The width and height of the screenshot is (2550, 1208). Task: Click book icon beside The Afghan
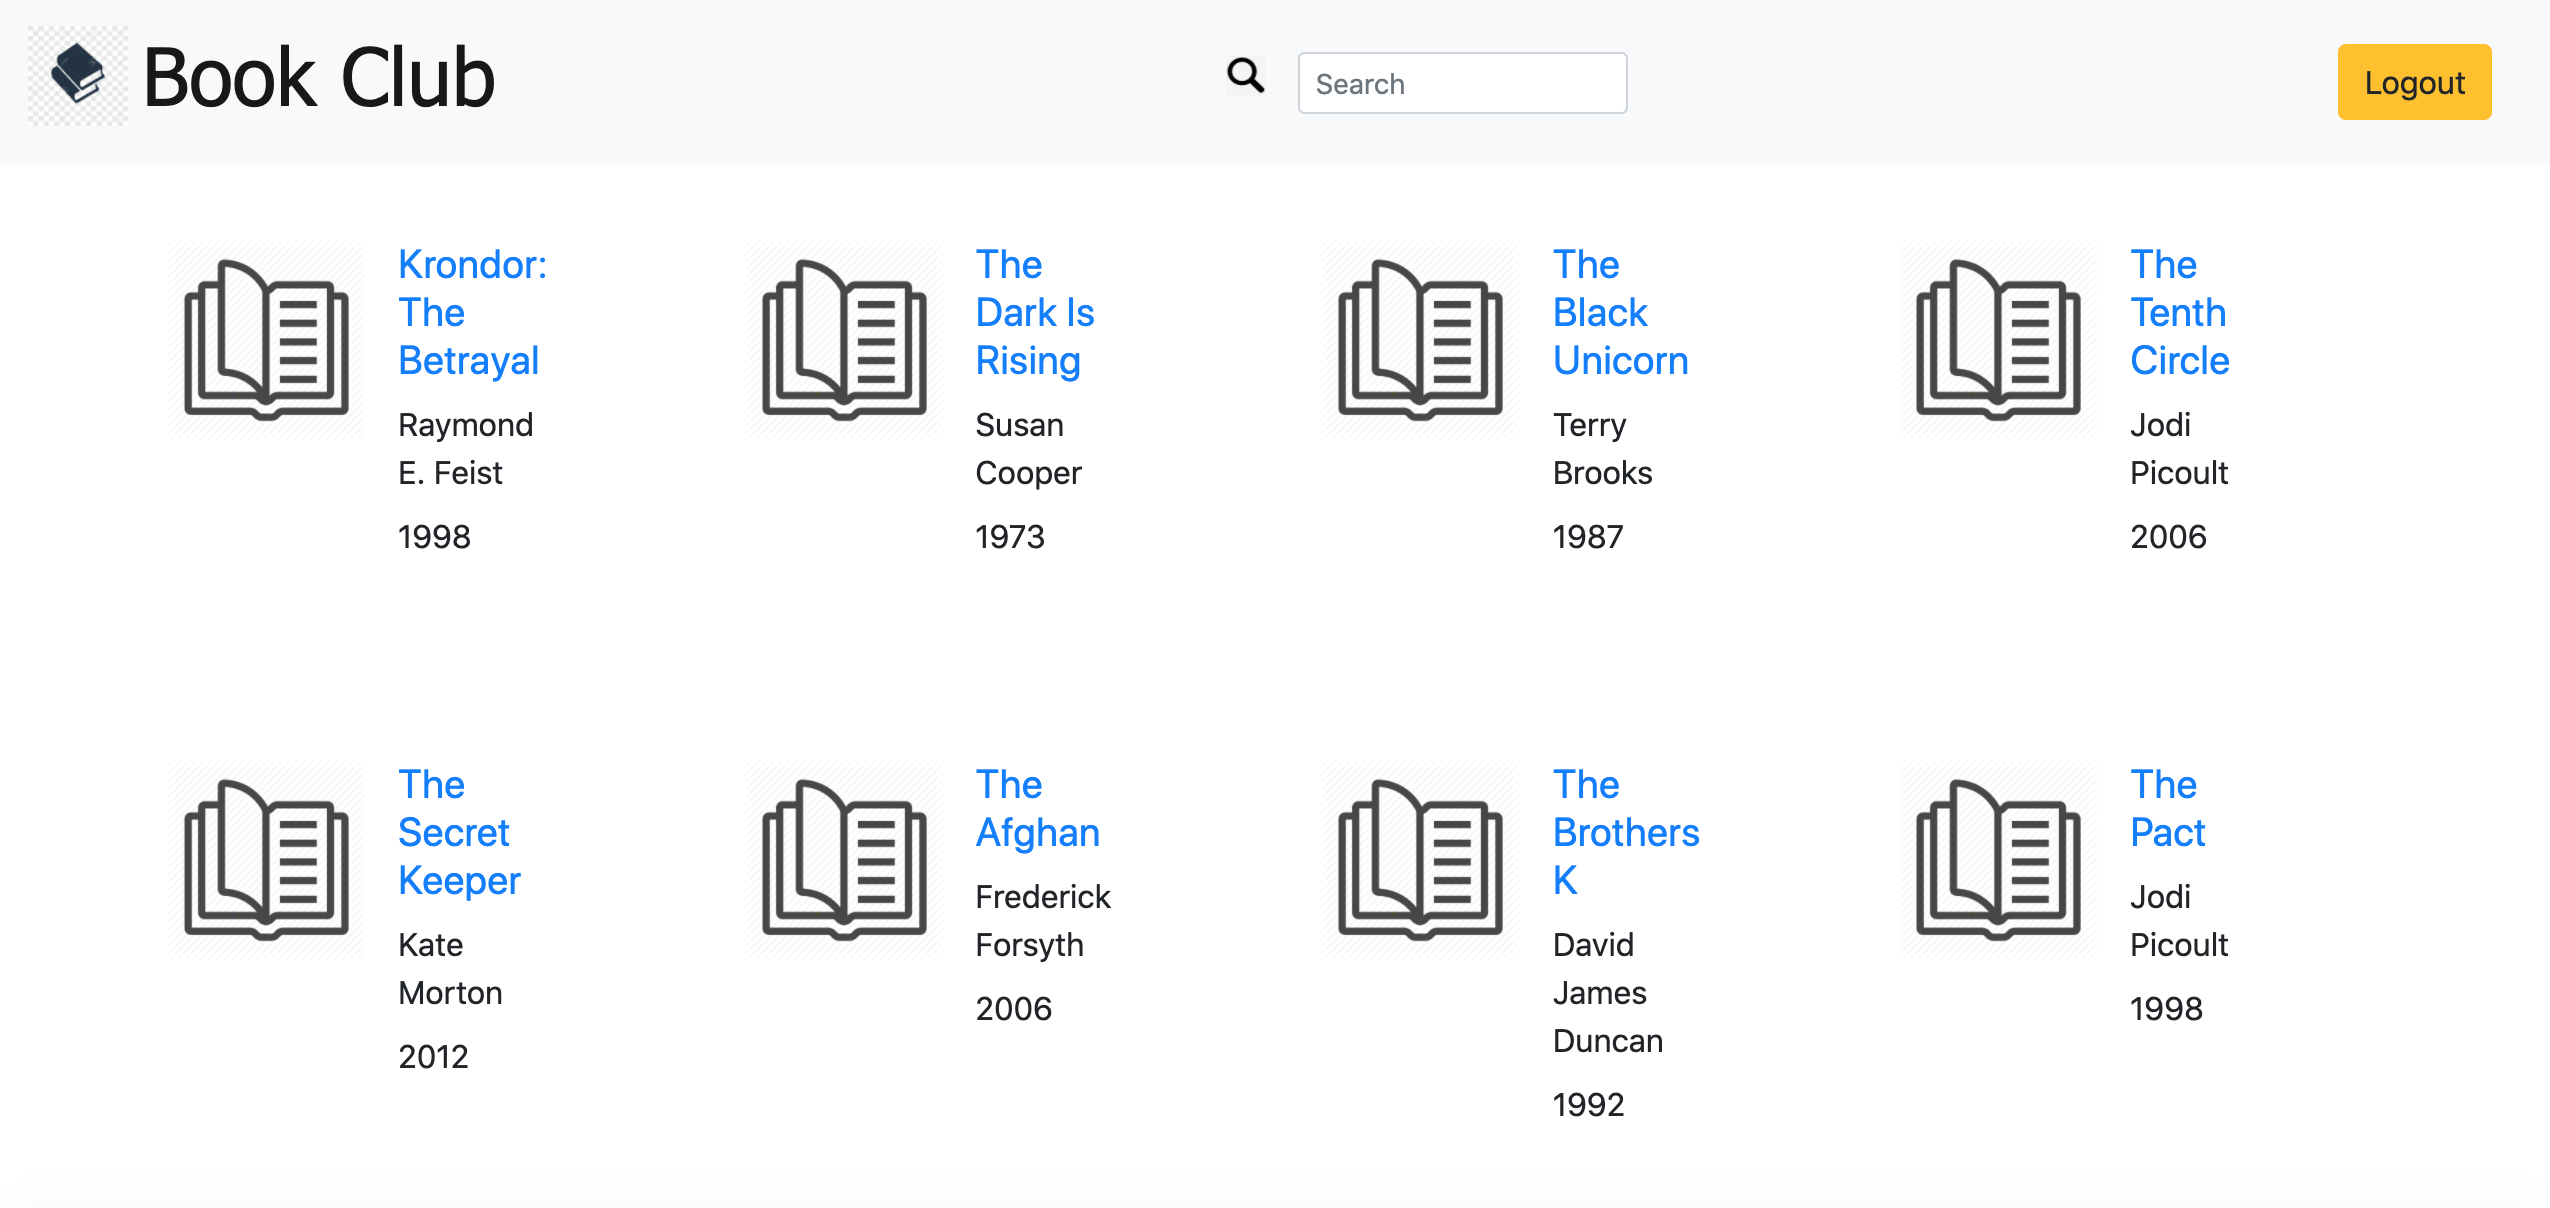[x=843, y=860]
